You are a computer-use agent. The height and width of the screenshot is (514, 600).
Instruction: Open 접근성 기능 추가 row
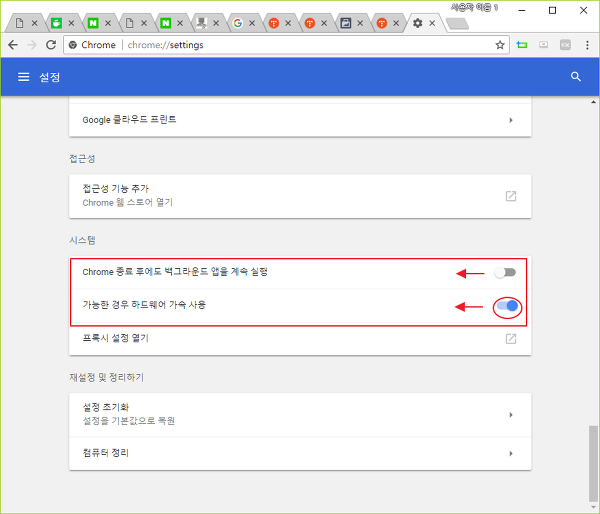300,196
